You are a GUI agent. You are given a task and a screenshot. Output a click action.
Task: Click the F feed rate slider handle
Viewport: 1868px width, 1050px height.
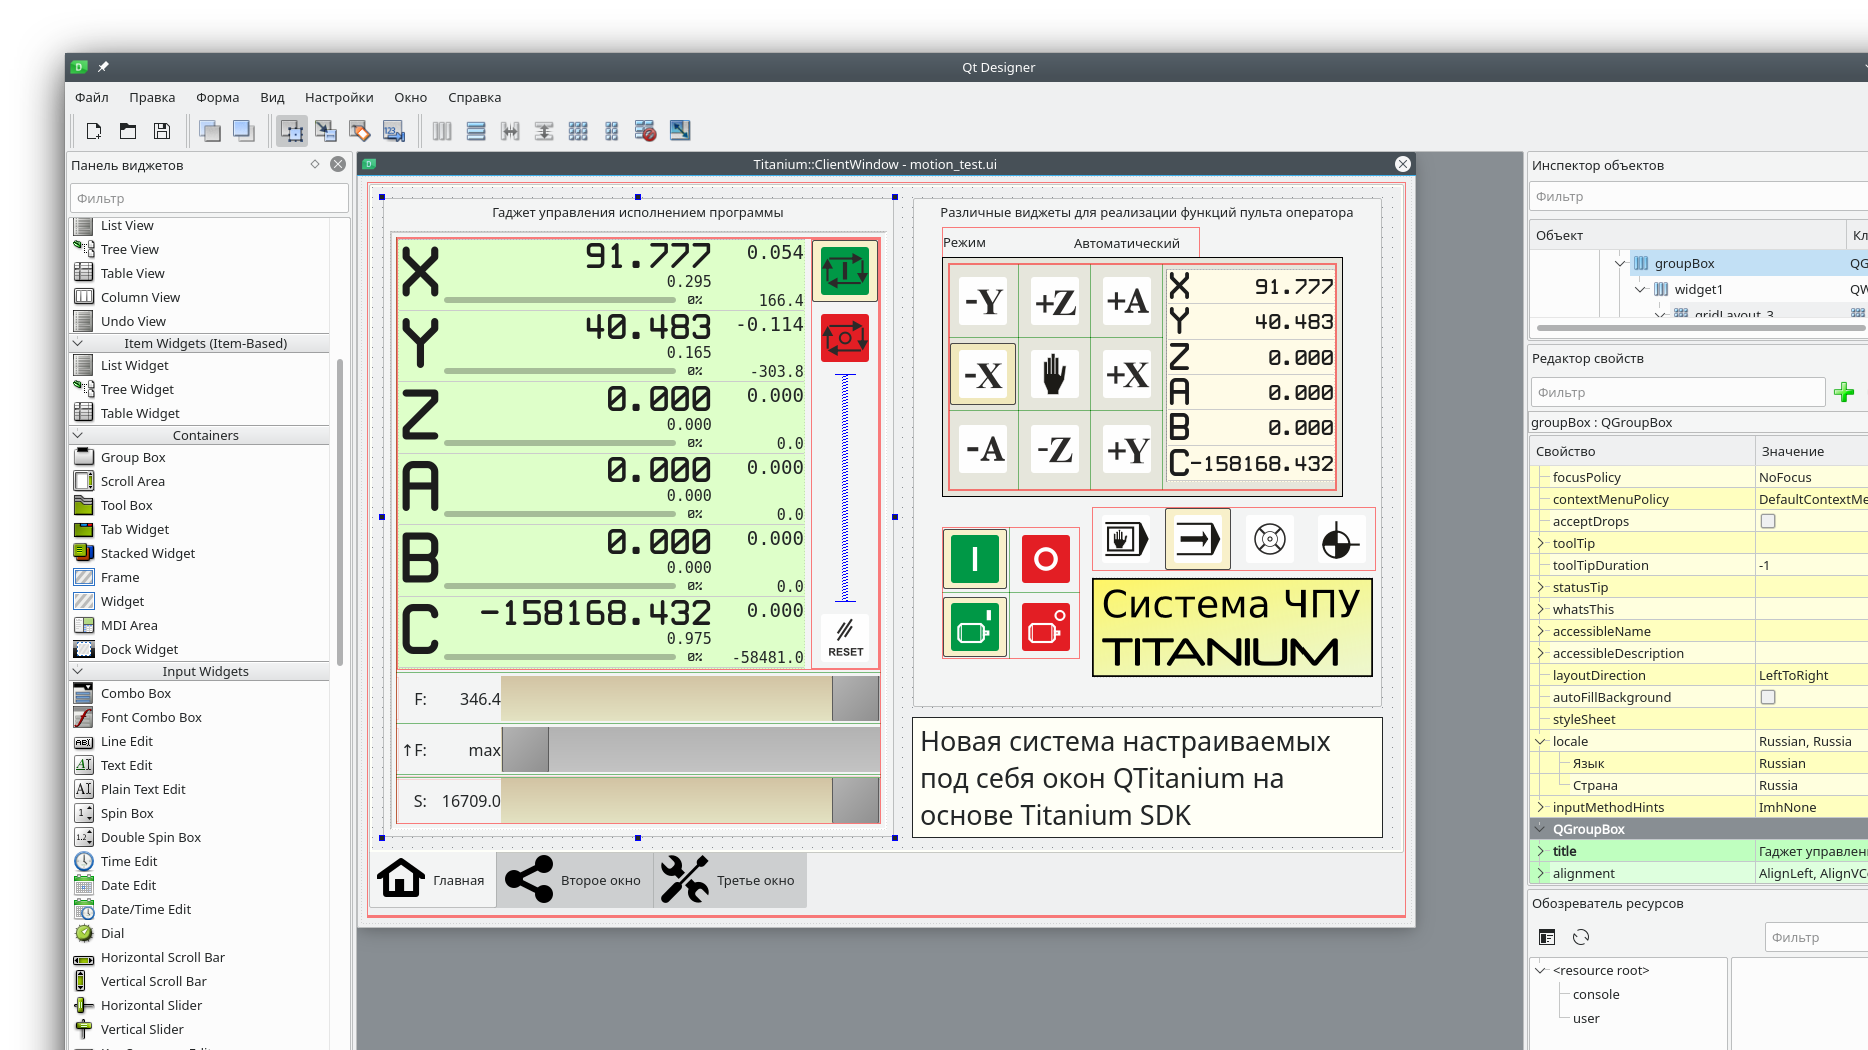855,699
